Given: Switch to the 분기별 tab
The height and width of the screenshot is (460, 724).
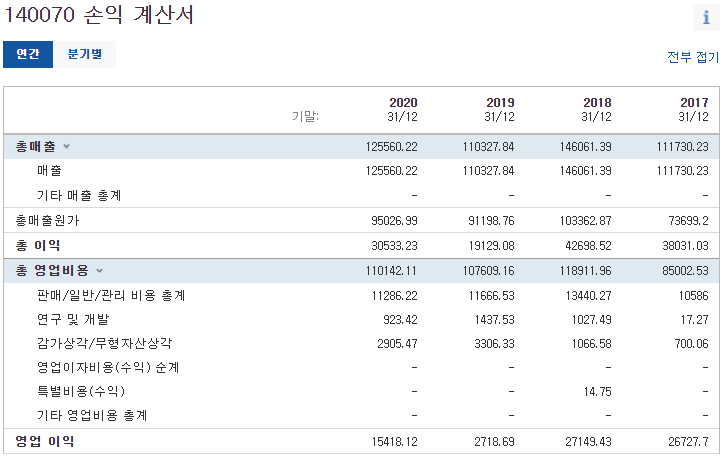Looking at the screenshot, I should click(x=84, y=54).
